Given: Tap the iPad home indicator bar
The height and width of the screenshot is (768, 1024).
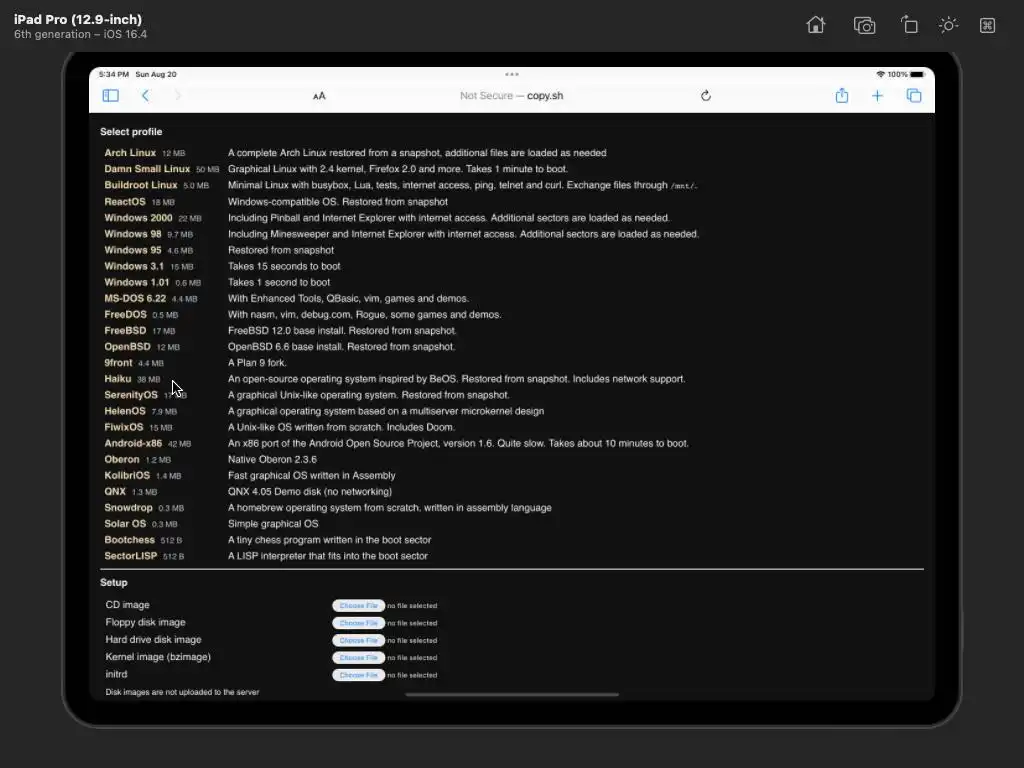Looking at the screenshot, I should coord(512,695).
